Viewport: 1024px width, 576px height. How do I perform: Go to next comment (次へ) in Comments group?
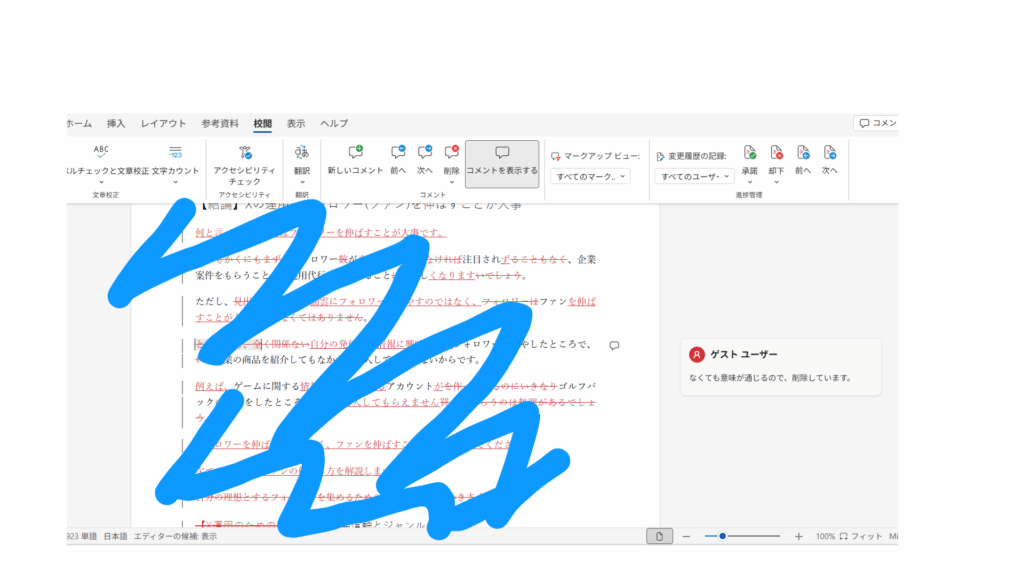[x=425, y=153]
